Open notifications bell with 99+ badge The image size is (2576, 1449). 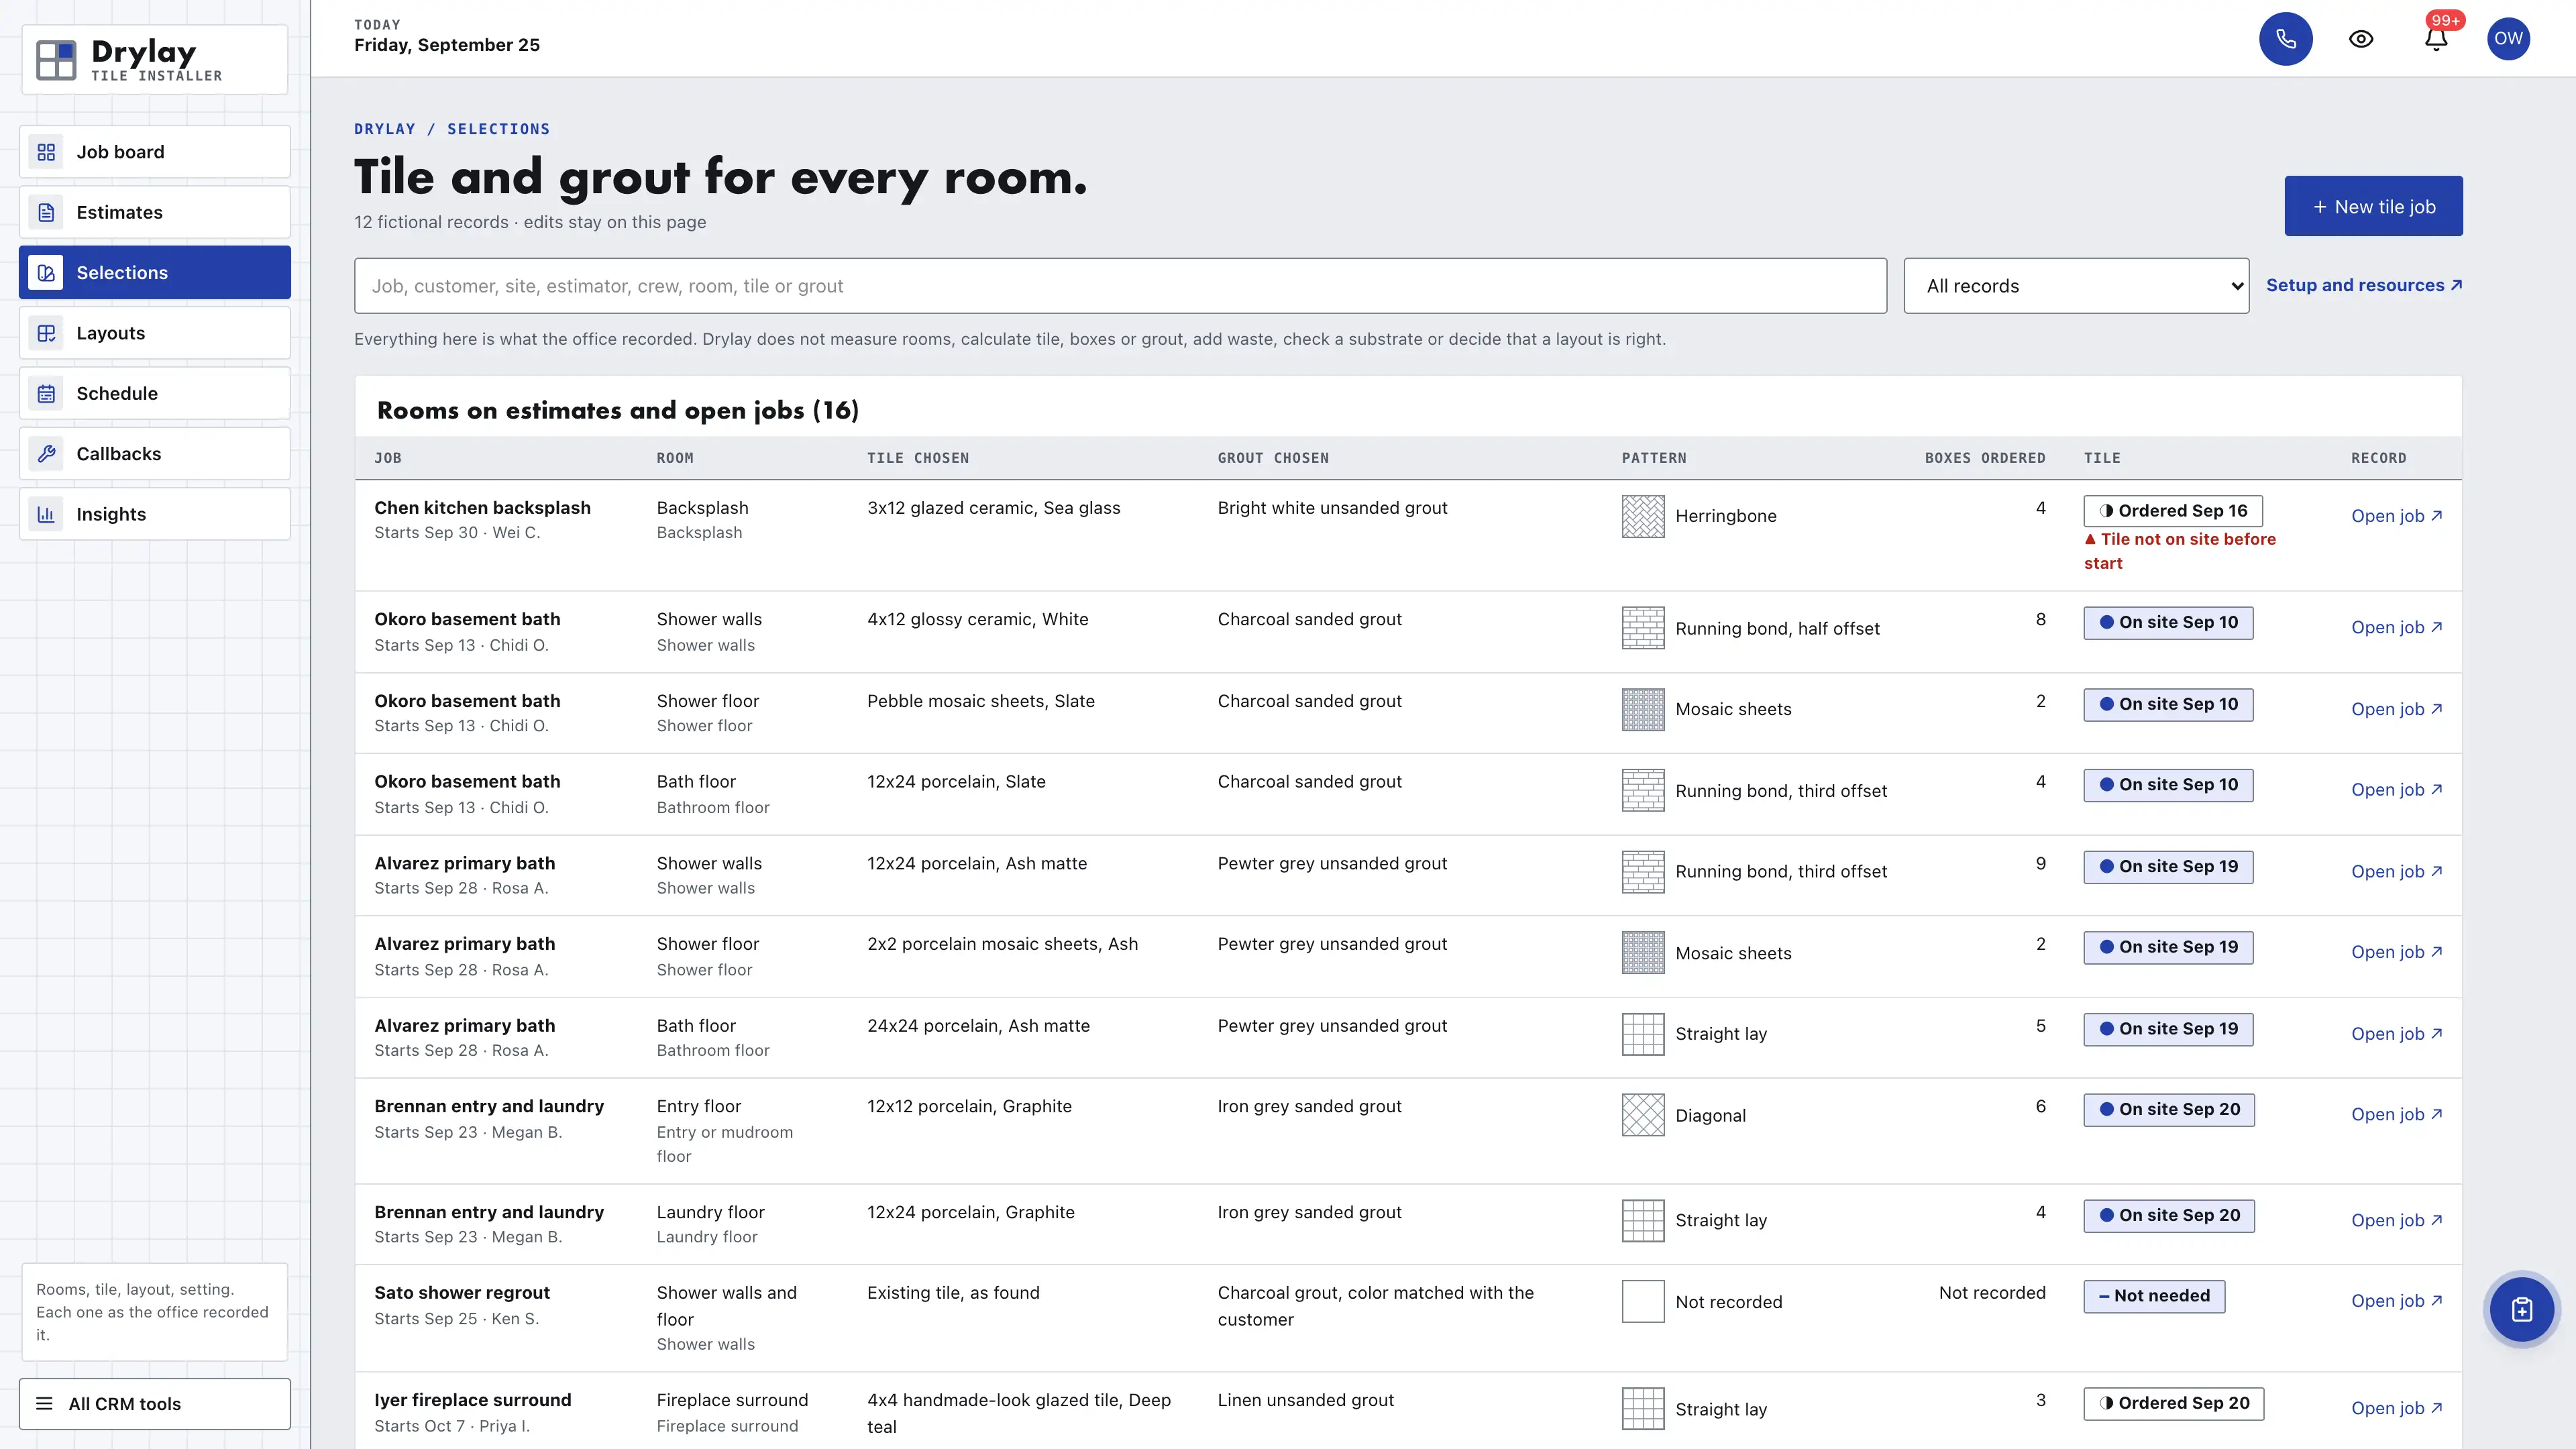coord(2436,39)
